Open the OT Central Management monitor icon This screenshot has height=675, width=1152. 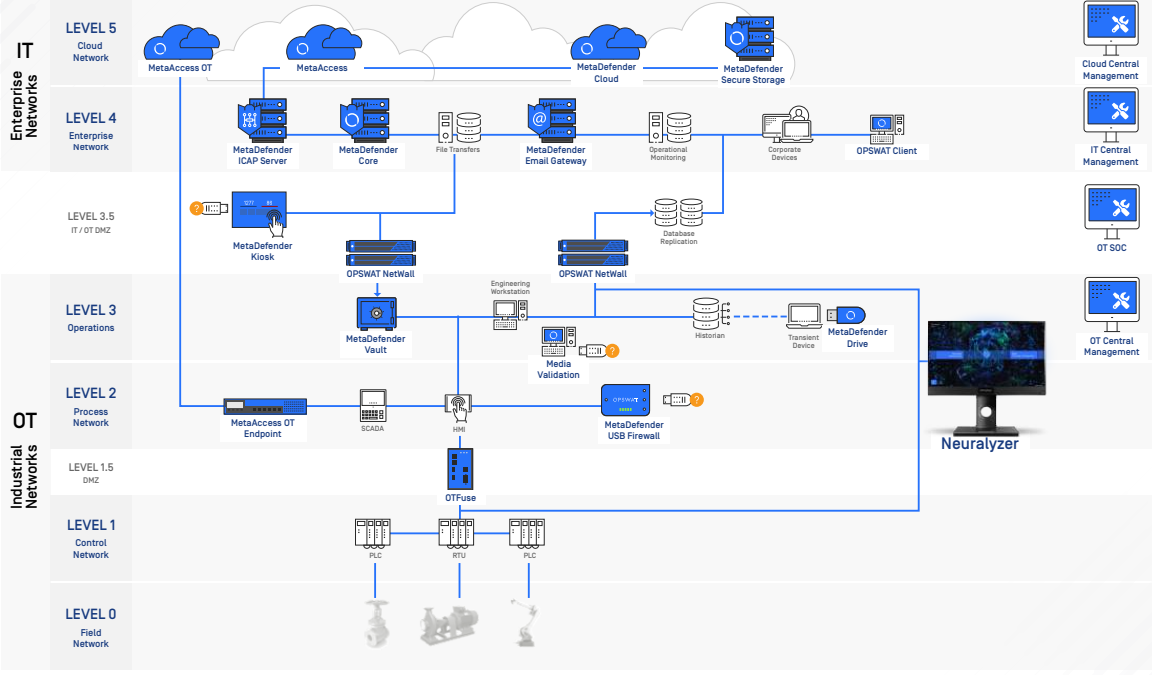pyautogui.click(x=1112, y=304)
